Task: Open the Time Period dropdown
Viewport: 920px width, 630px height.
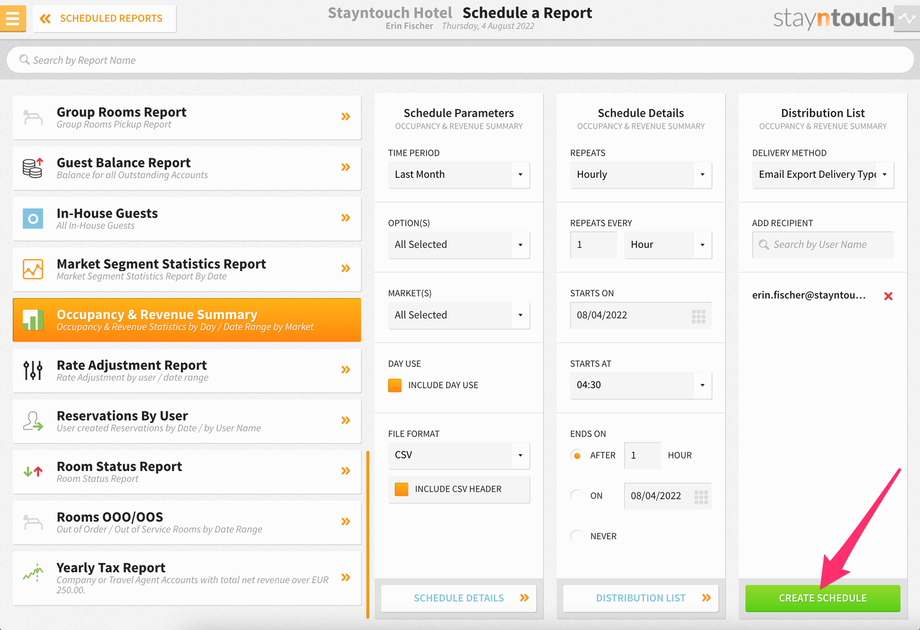Action: pos(459,174)
